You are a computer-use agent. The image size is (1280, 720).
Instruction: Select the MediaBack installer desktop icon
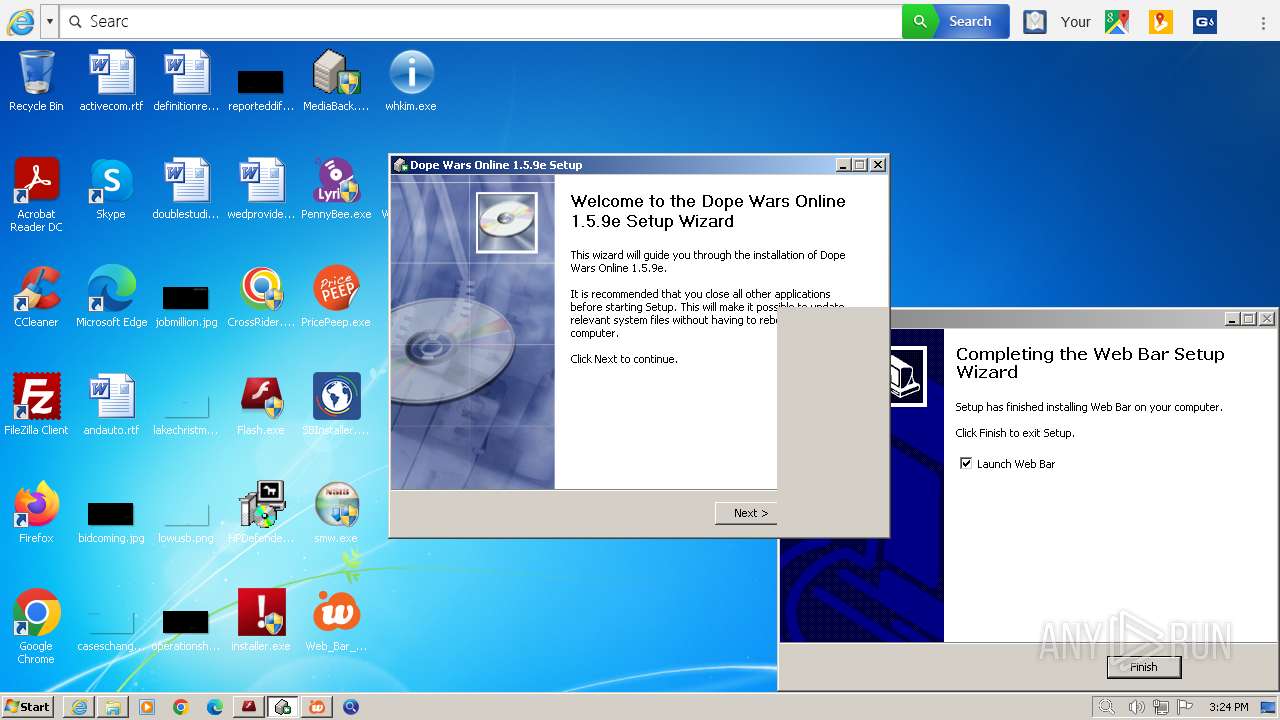[x=336, y=80]
